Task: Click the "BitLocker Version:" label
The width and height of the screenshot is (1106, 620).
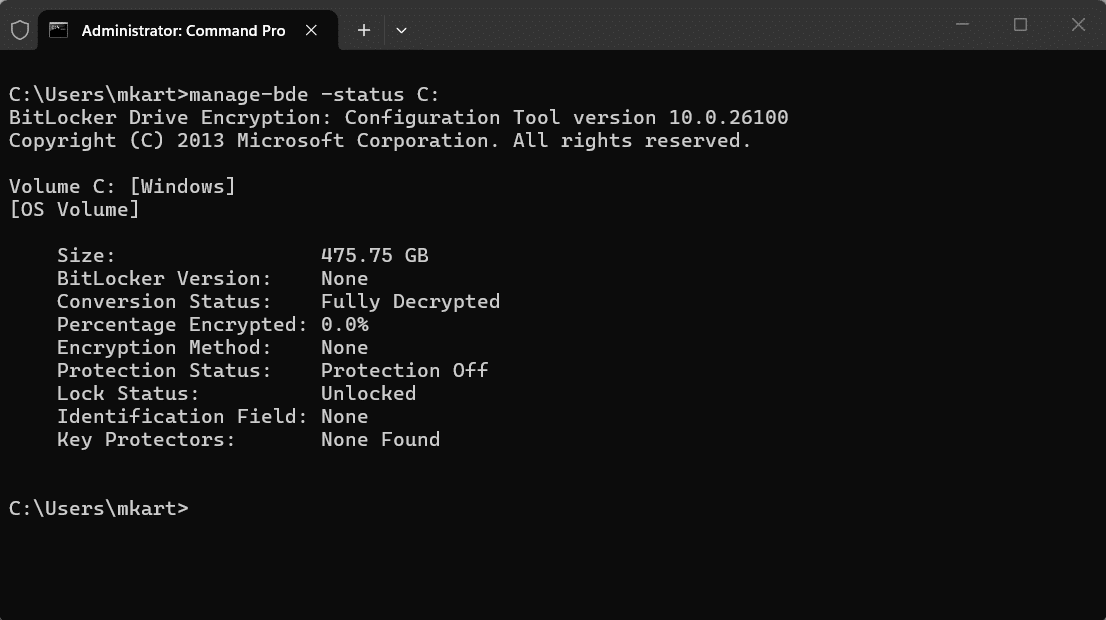Action: click(164, 278)
